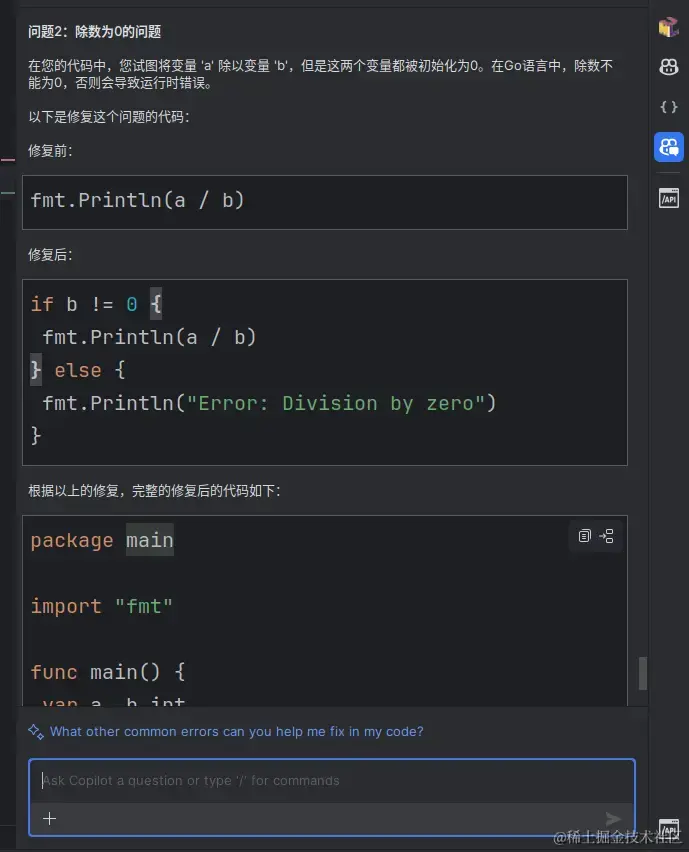Click the chat panel scrollbar thumb
Image resolution: width=689 pixels, height=852 pixels.
coord(643,673)
